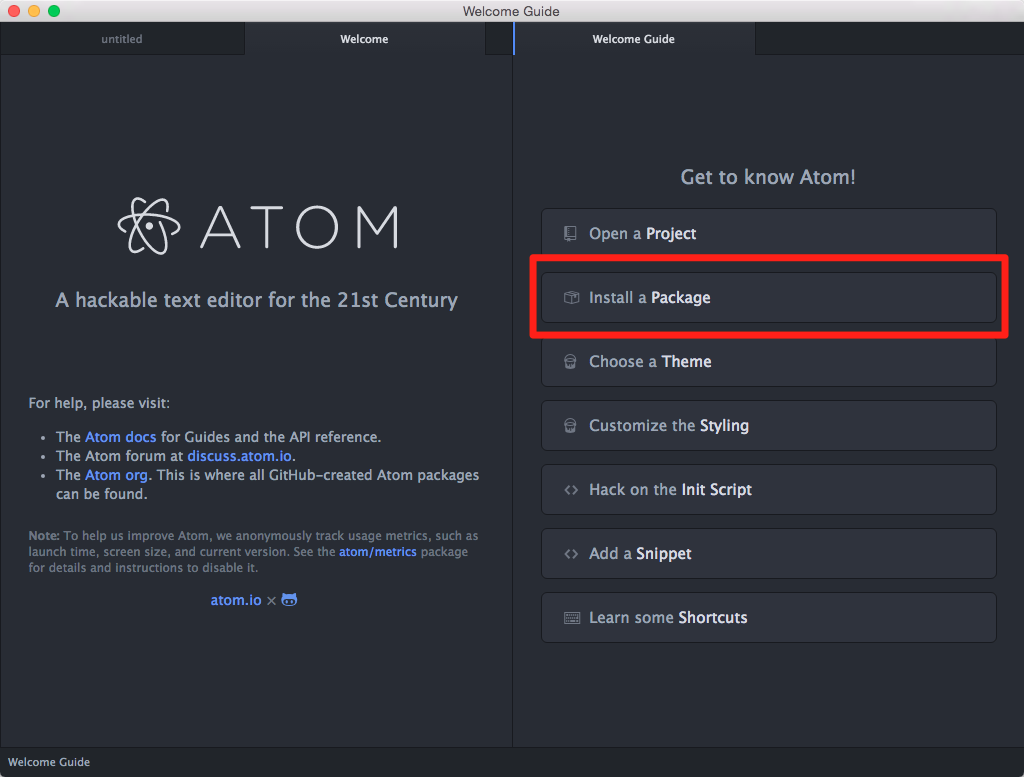Click the paint bucket icon beside Choose a Theme
The width and height of the screenshot is (1024, 777).
[x=570, y=362]
